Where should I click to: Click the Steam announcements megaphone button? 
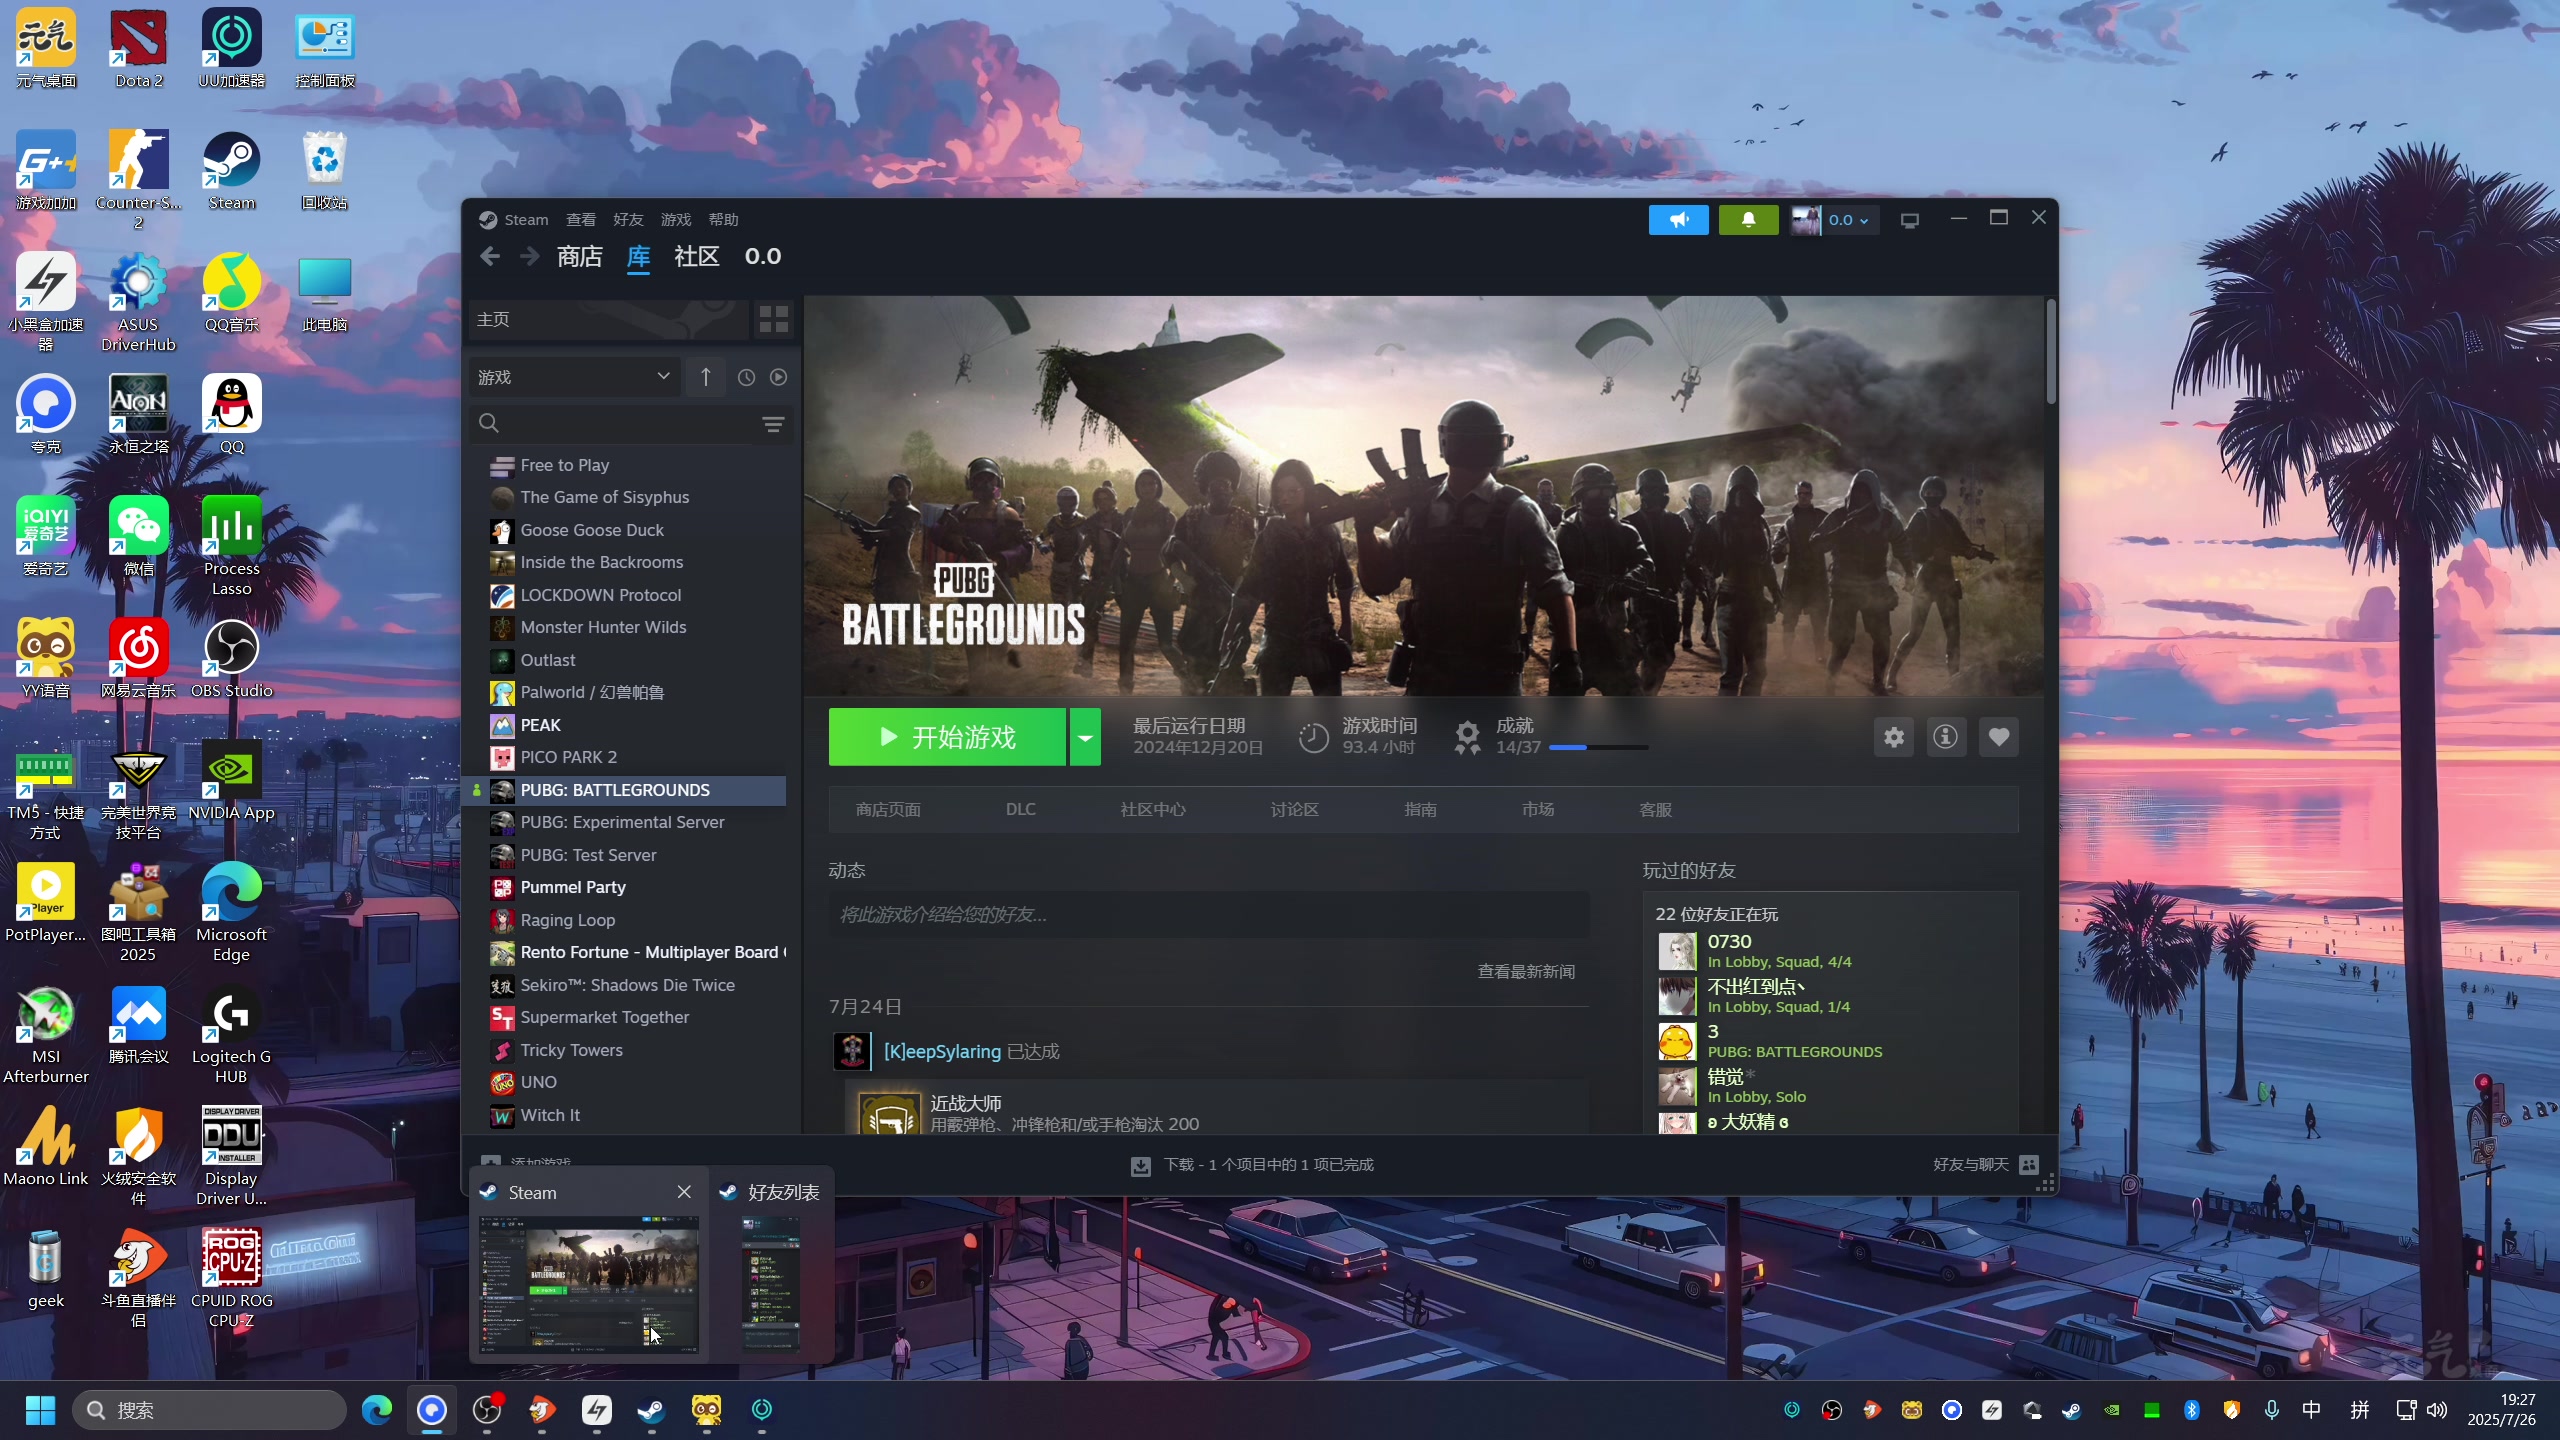1678,220
